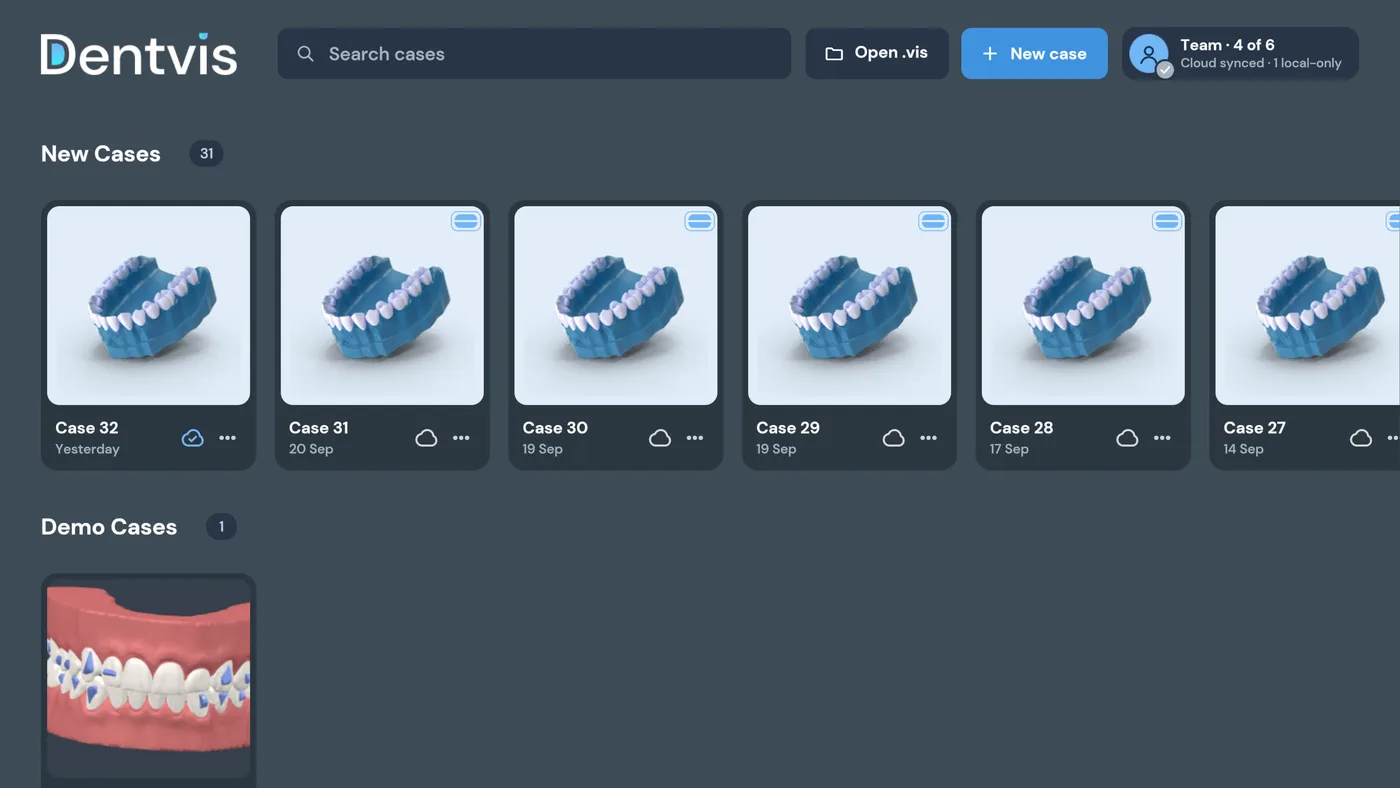
Task: Click the Case 32 title
Action: pos(87,427)
